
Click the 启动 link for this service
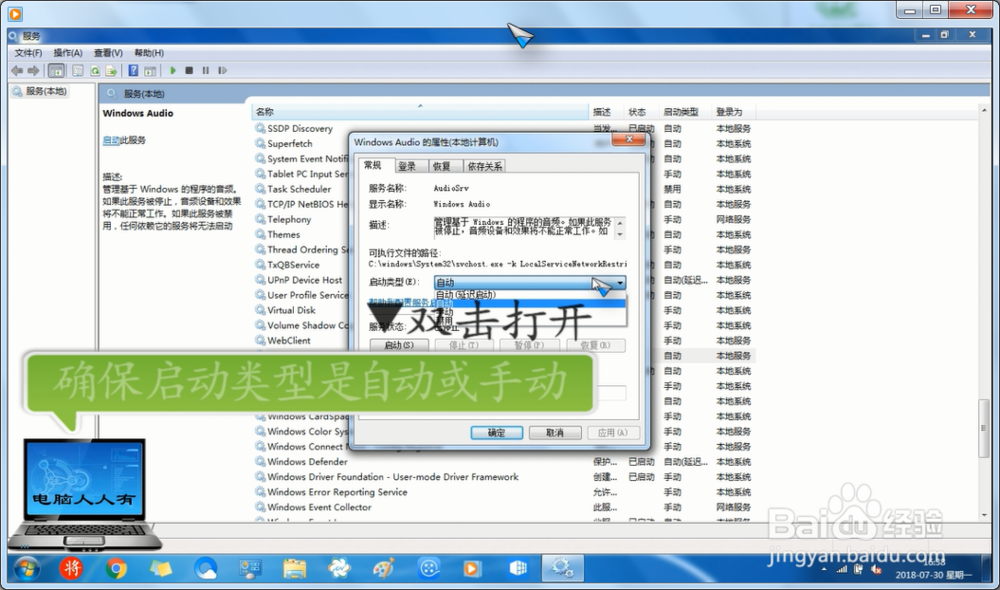(111, 140)
